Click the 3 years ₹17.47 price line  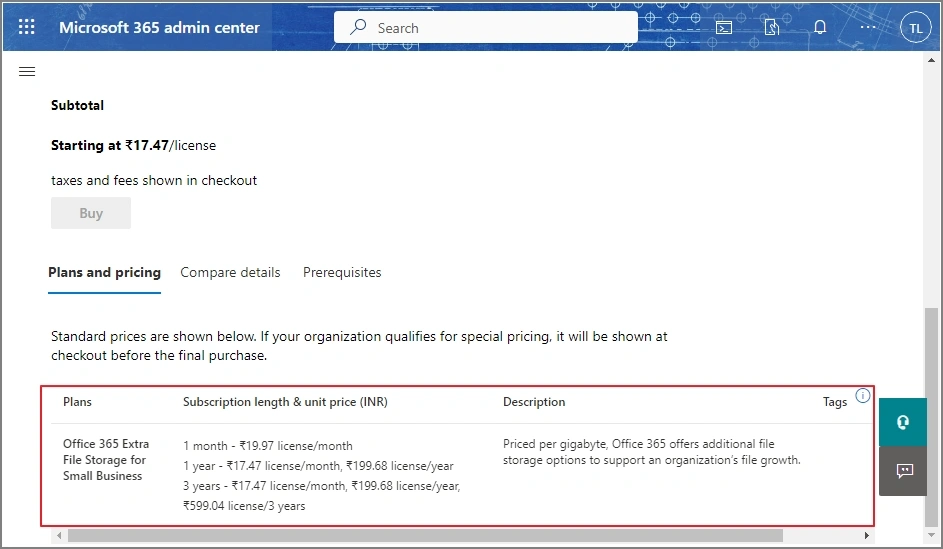[x=322, y=485]
